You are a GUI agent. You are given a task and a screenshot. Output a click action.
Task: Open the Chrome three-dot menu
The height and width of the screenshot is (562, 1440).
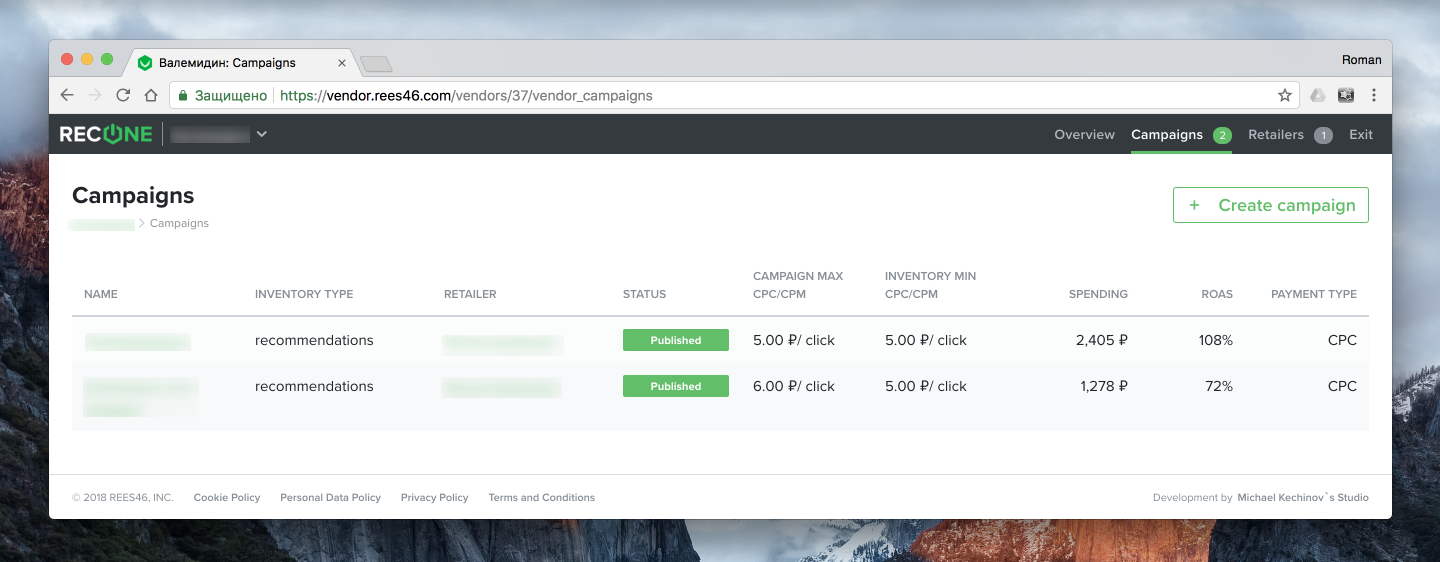click(1374, 96)
